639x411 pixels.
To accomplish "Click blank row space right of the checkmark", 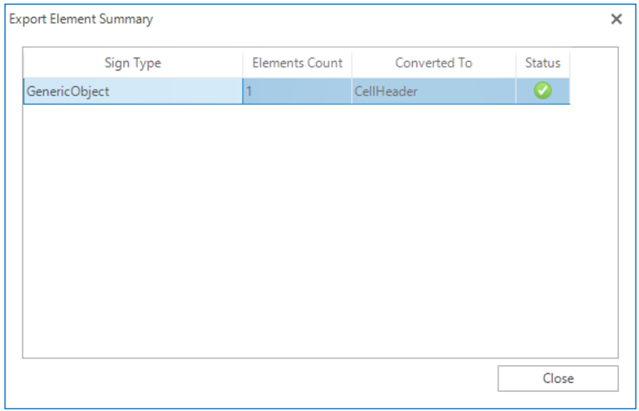I will click(x=593, y=91).
